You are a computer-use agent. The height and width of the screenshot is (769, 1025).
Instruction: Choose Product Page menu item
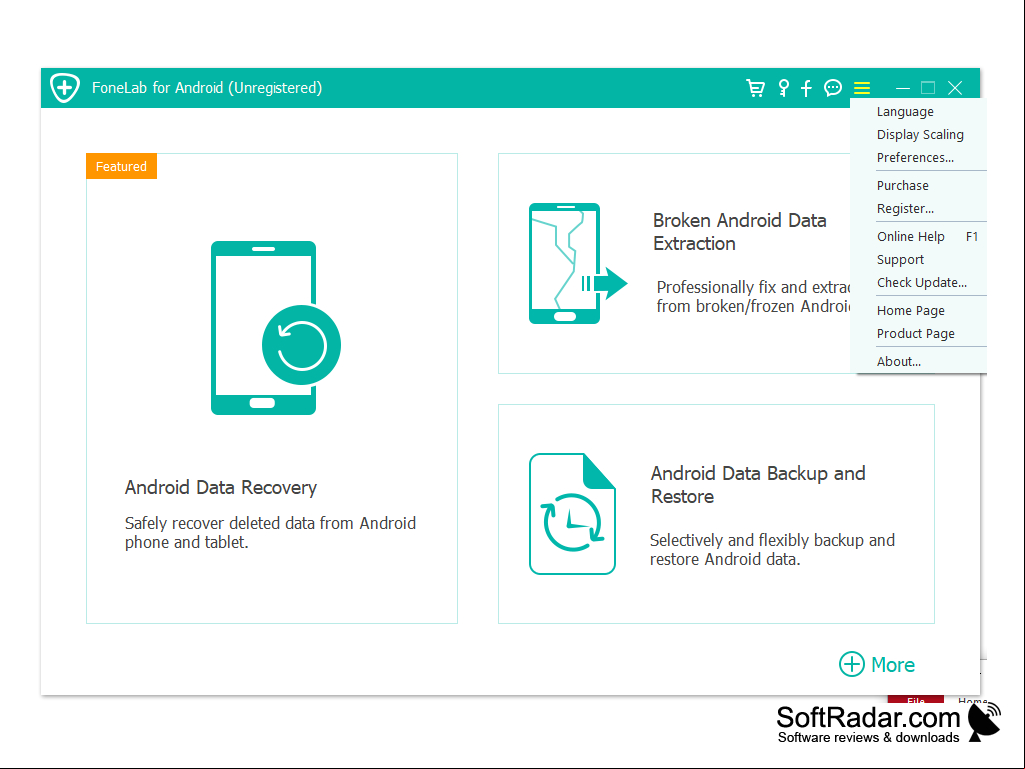[x=918, y=333]
